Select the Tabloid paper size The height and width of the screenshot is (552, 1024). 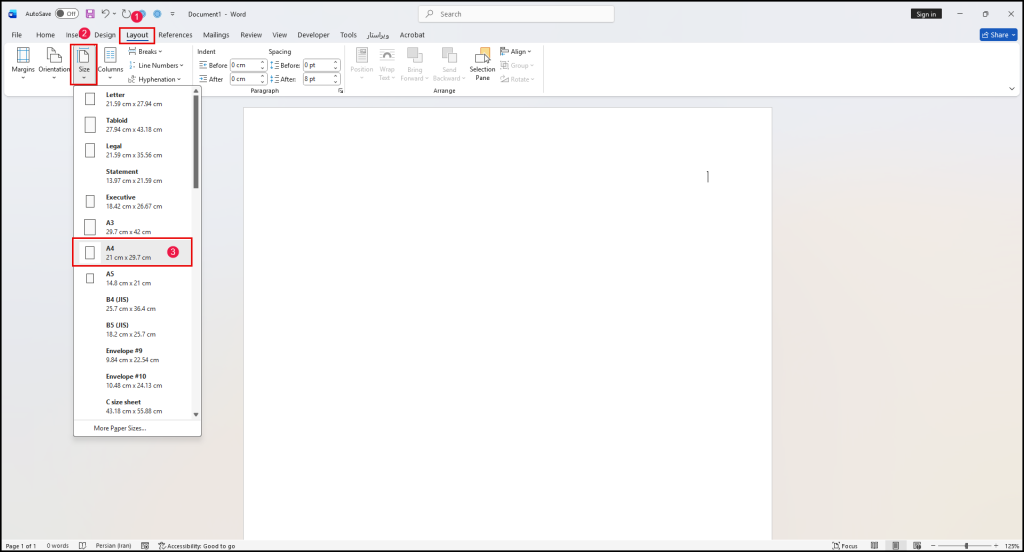click(x=133, y=125)
